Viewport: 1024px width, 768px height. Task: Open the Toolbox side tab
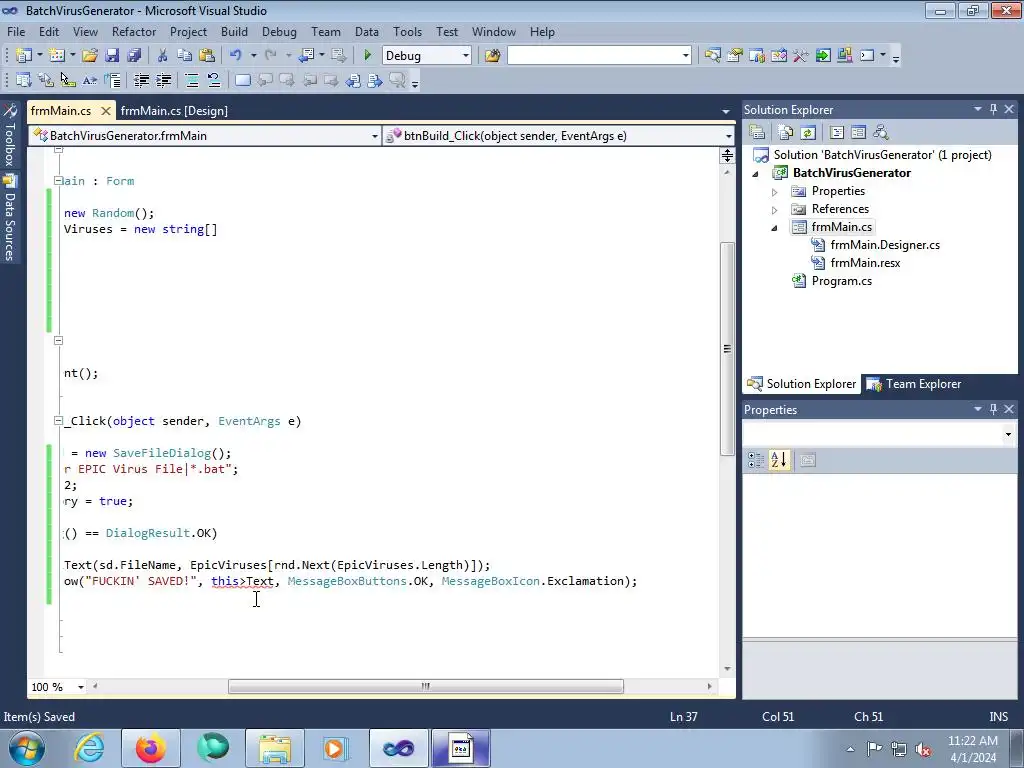10,136
